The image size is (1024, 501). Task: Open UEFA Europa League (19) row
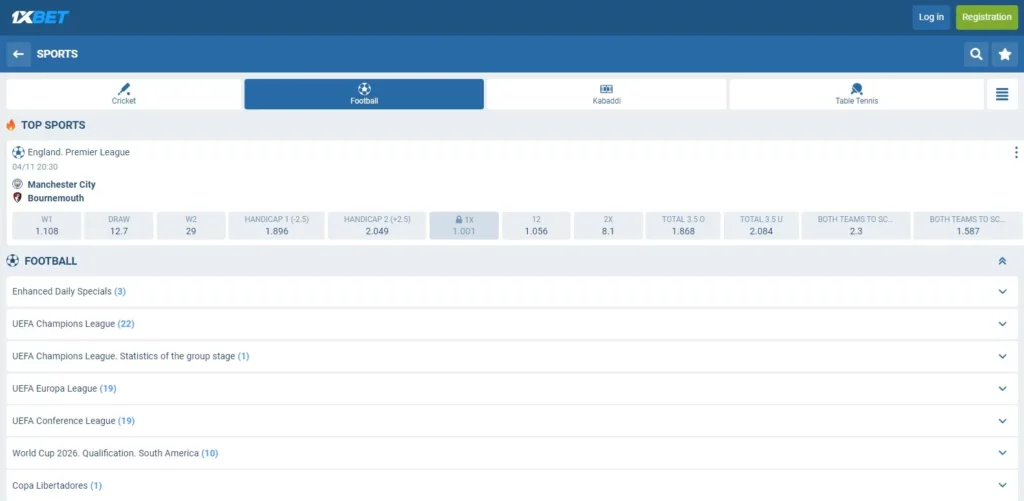tap(512, 388)
